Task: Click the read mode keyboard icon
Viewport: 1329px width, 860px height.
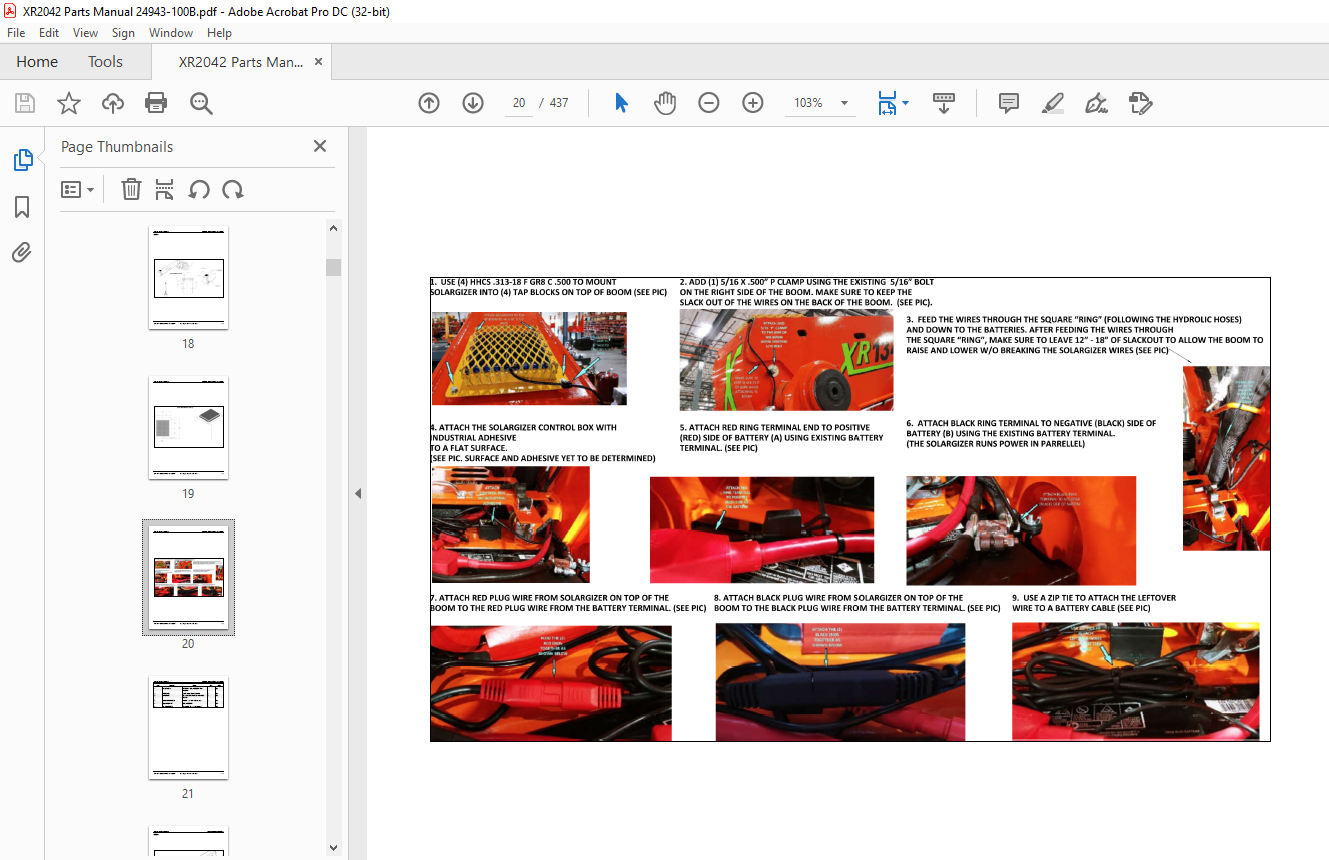Action: coord(944,103)
